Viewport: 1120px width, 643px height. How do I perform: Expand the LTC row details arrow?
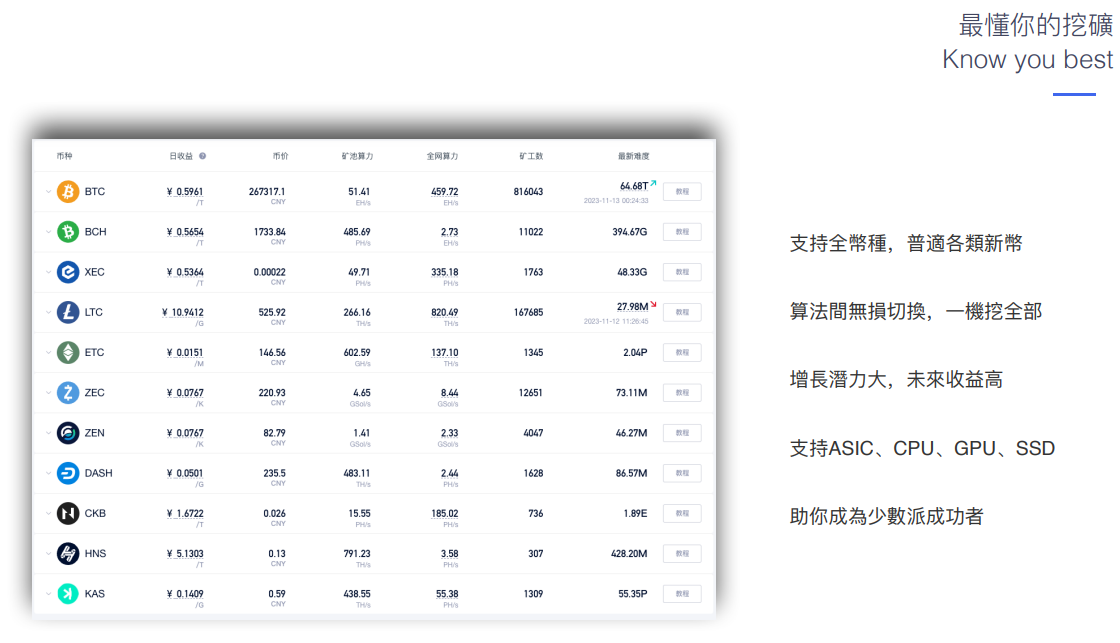point(48,312)
